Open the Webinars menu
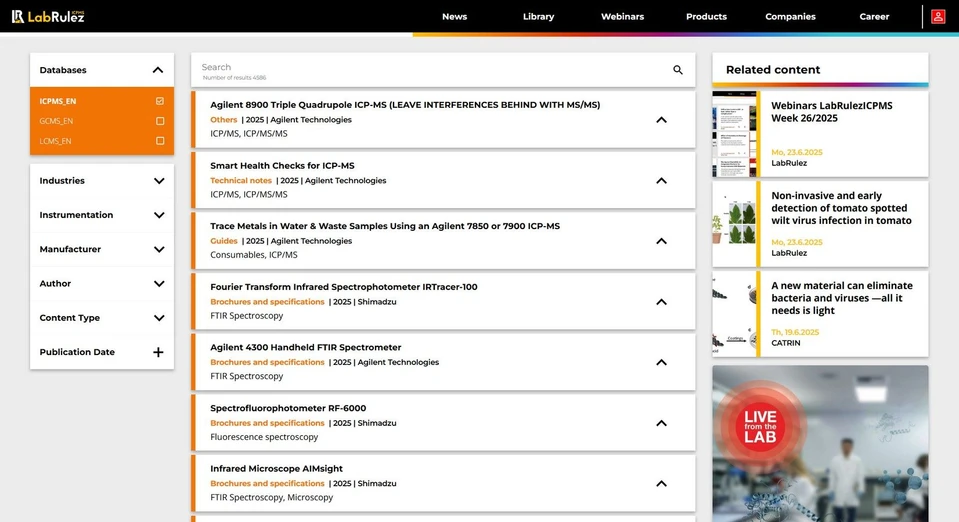Image resolution: width=959 pixels, height=522 pixels. click(x=622, y=17)
